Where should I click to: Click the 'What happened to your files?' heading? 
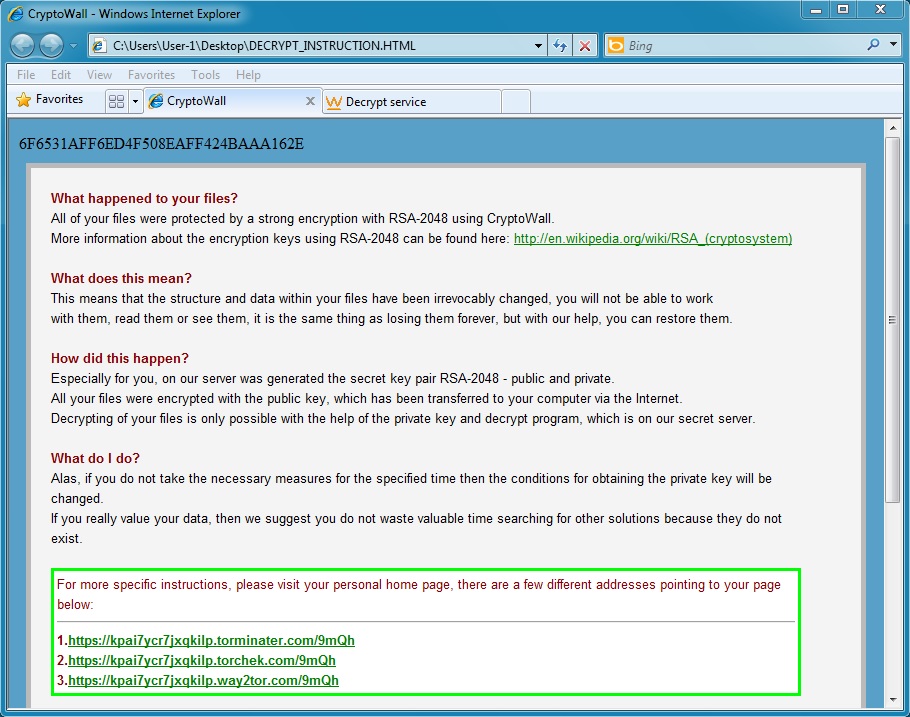145,199
